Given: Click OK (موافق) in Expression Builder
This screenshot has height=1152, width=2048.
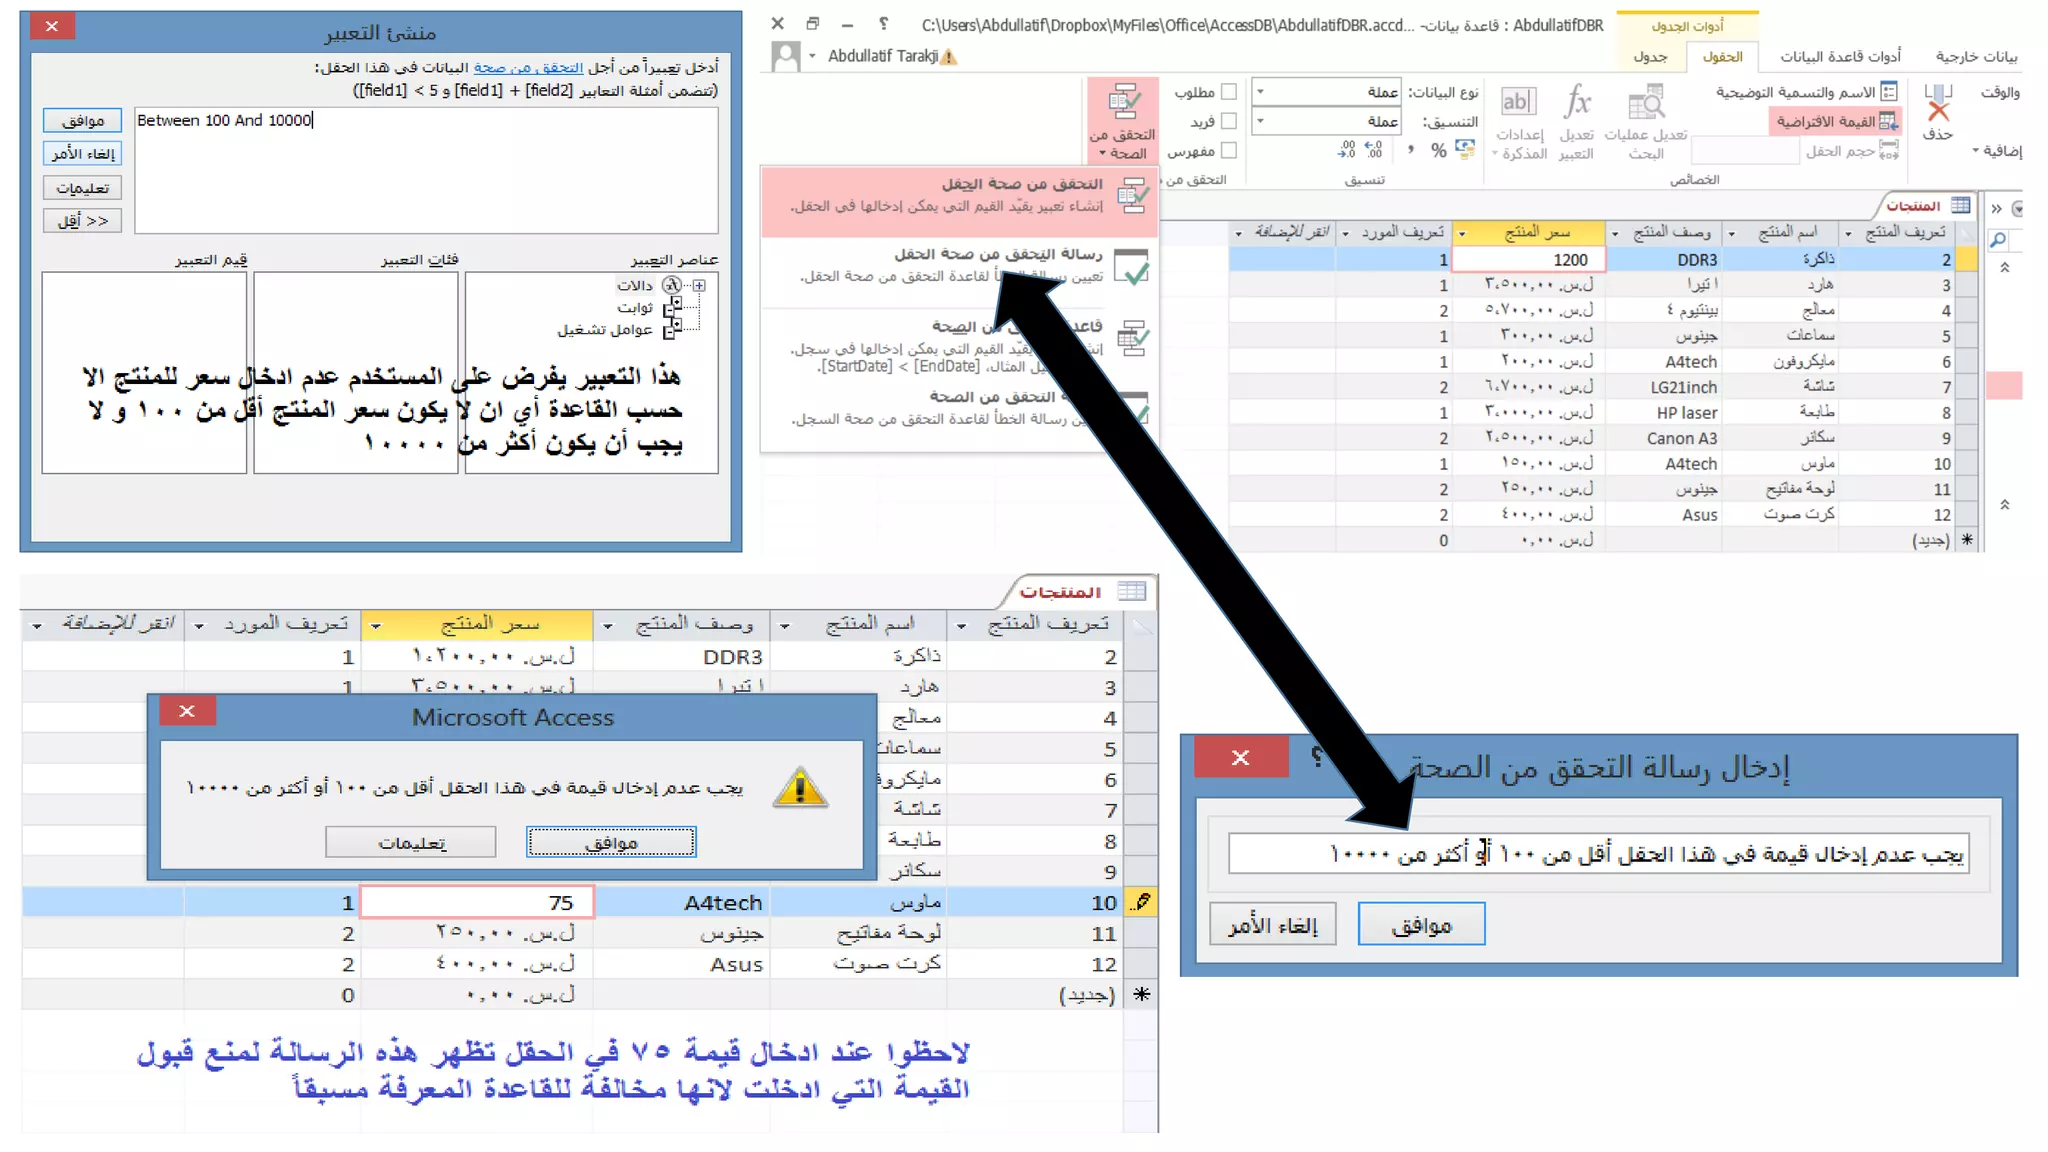Looking at the screenshot, I should [x=82, y=121].
